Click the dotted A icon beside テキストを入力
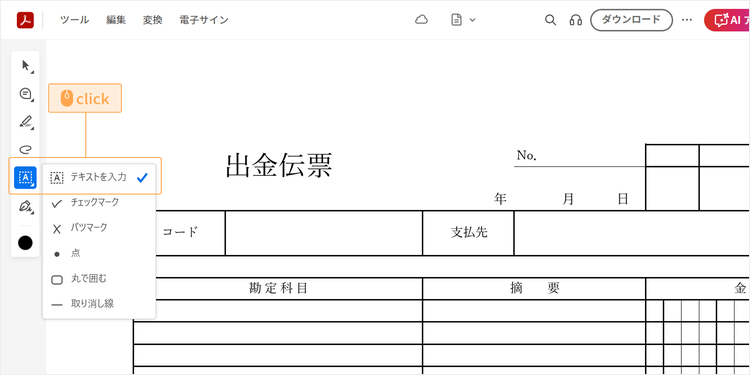The image size is (750, 375). (x=57, y=178)
